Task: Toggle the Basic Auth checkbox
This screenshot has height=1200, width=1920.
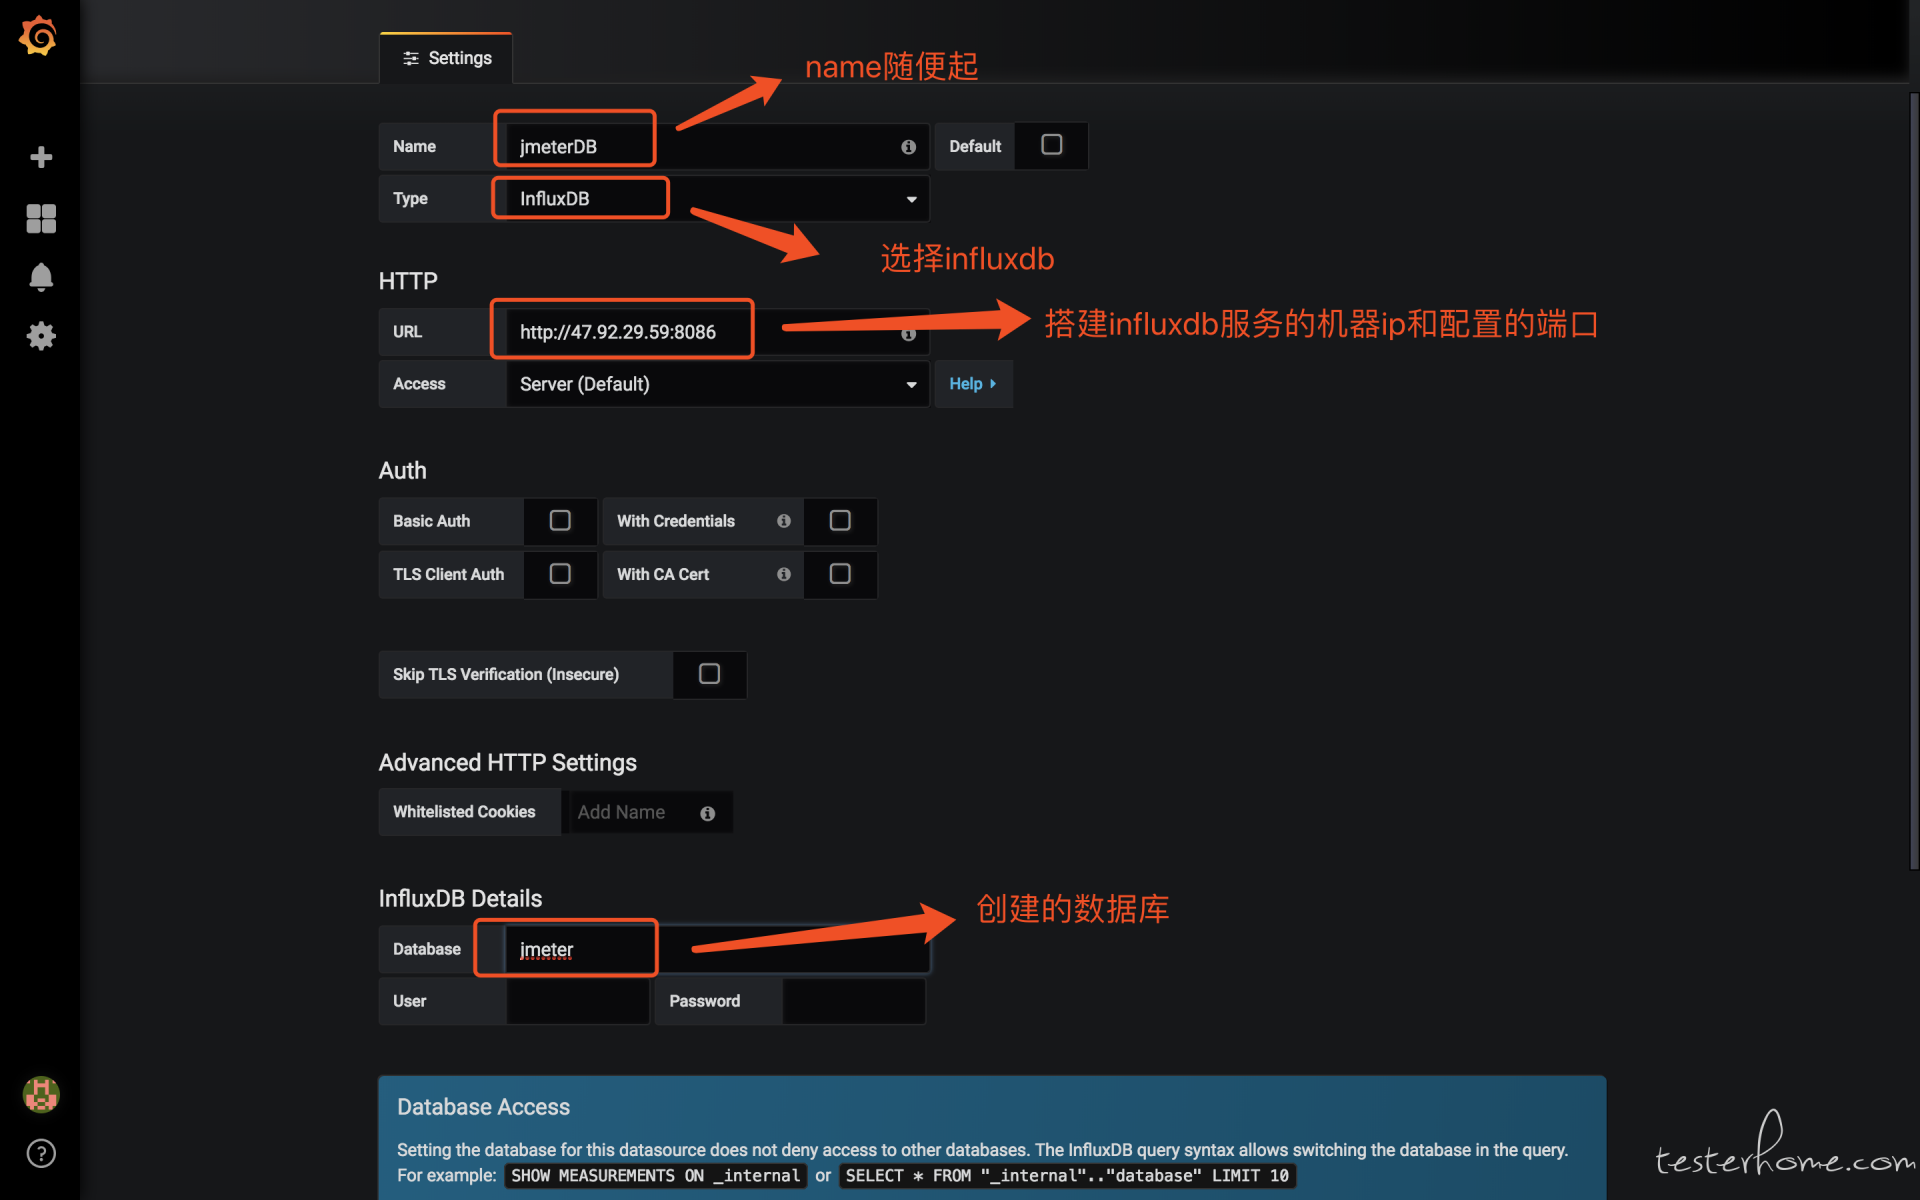Action: coord(560,521)
